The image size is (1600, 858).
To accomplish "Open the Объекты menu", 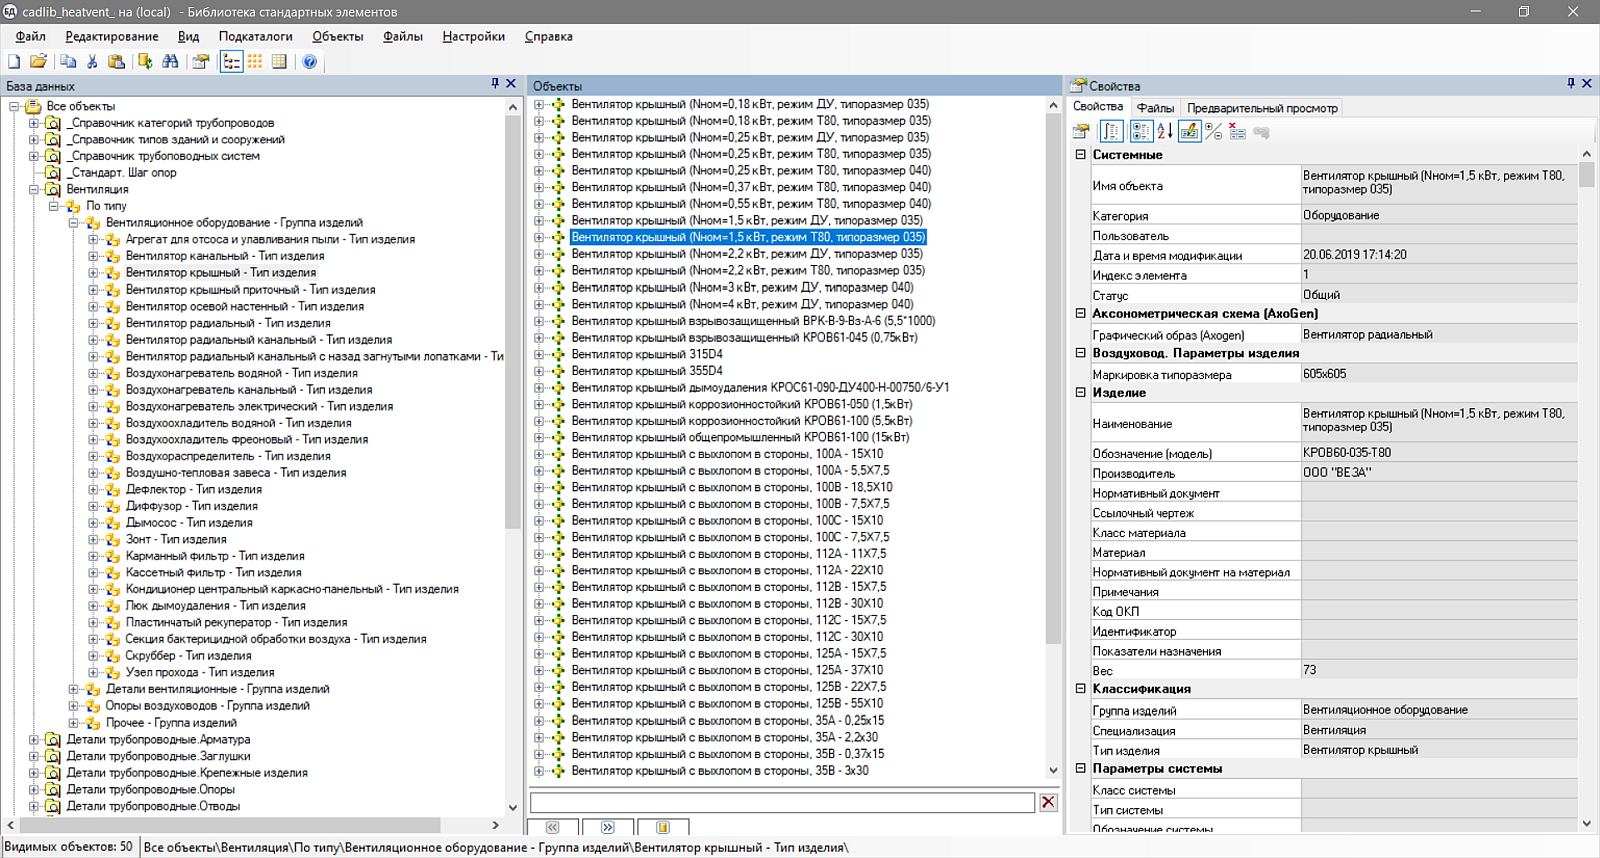I will coord(338,36).
